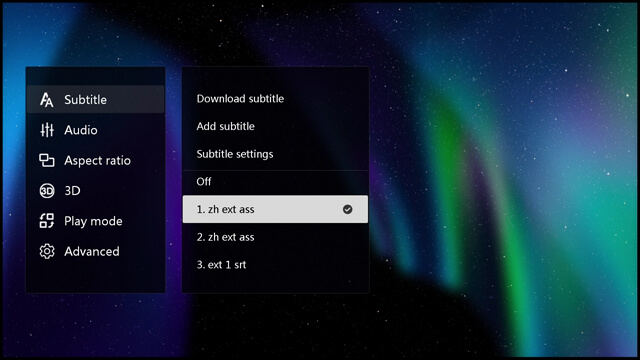The width and height of the screenshot is (640, 360).
Task: Click the Audio equalizer sliders icon
Action: pos(47,130)
